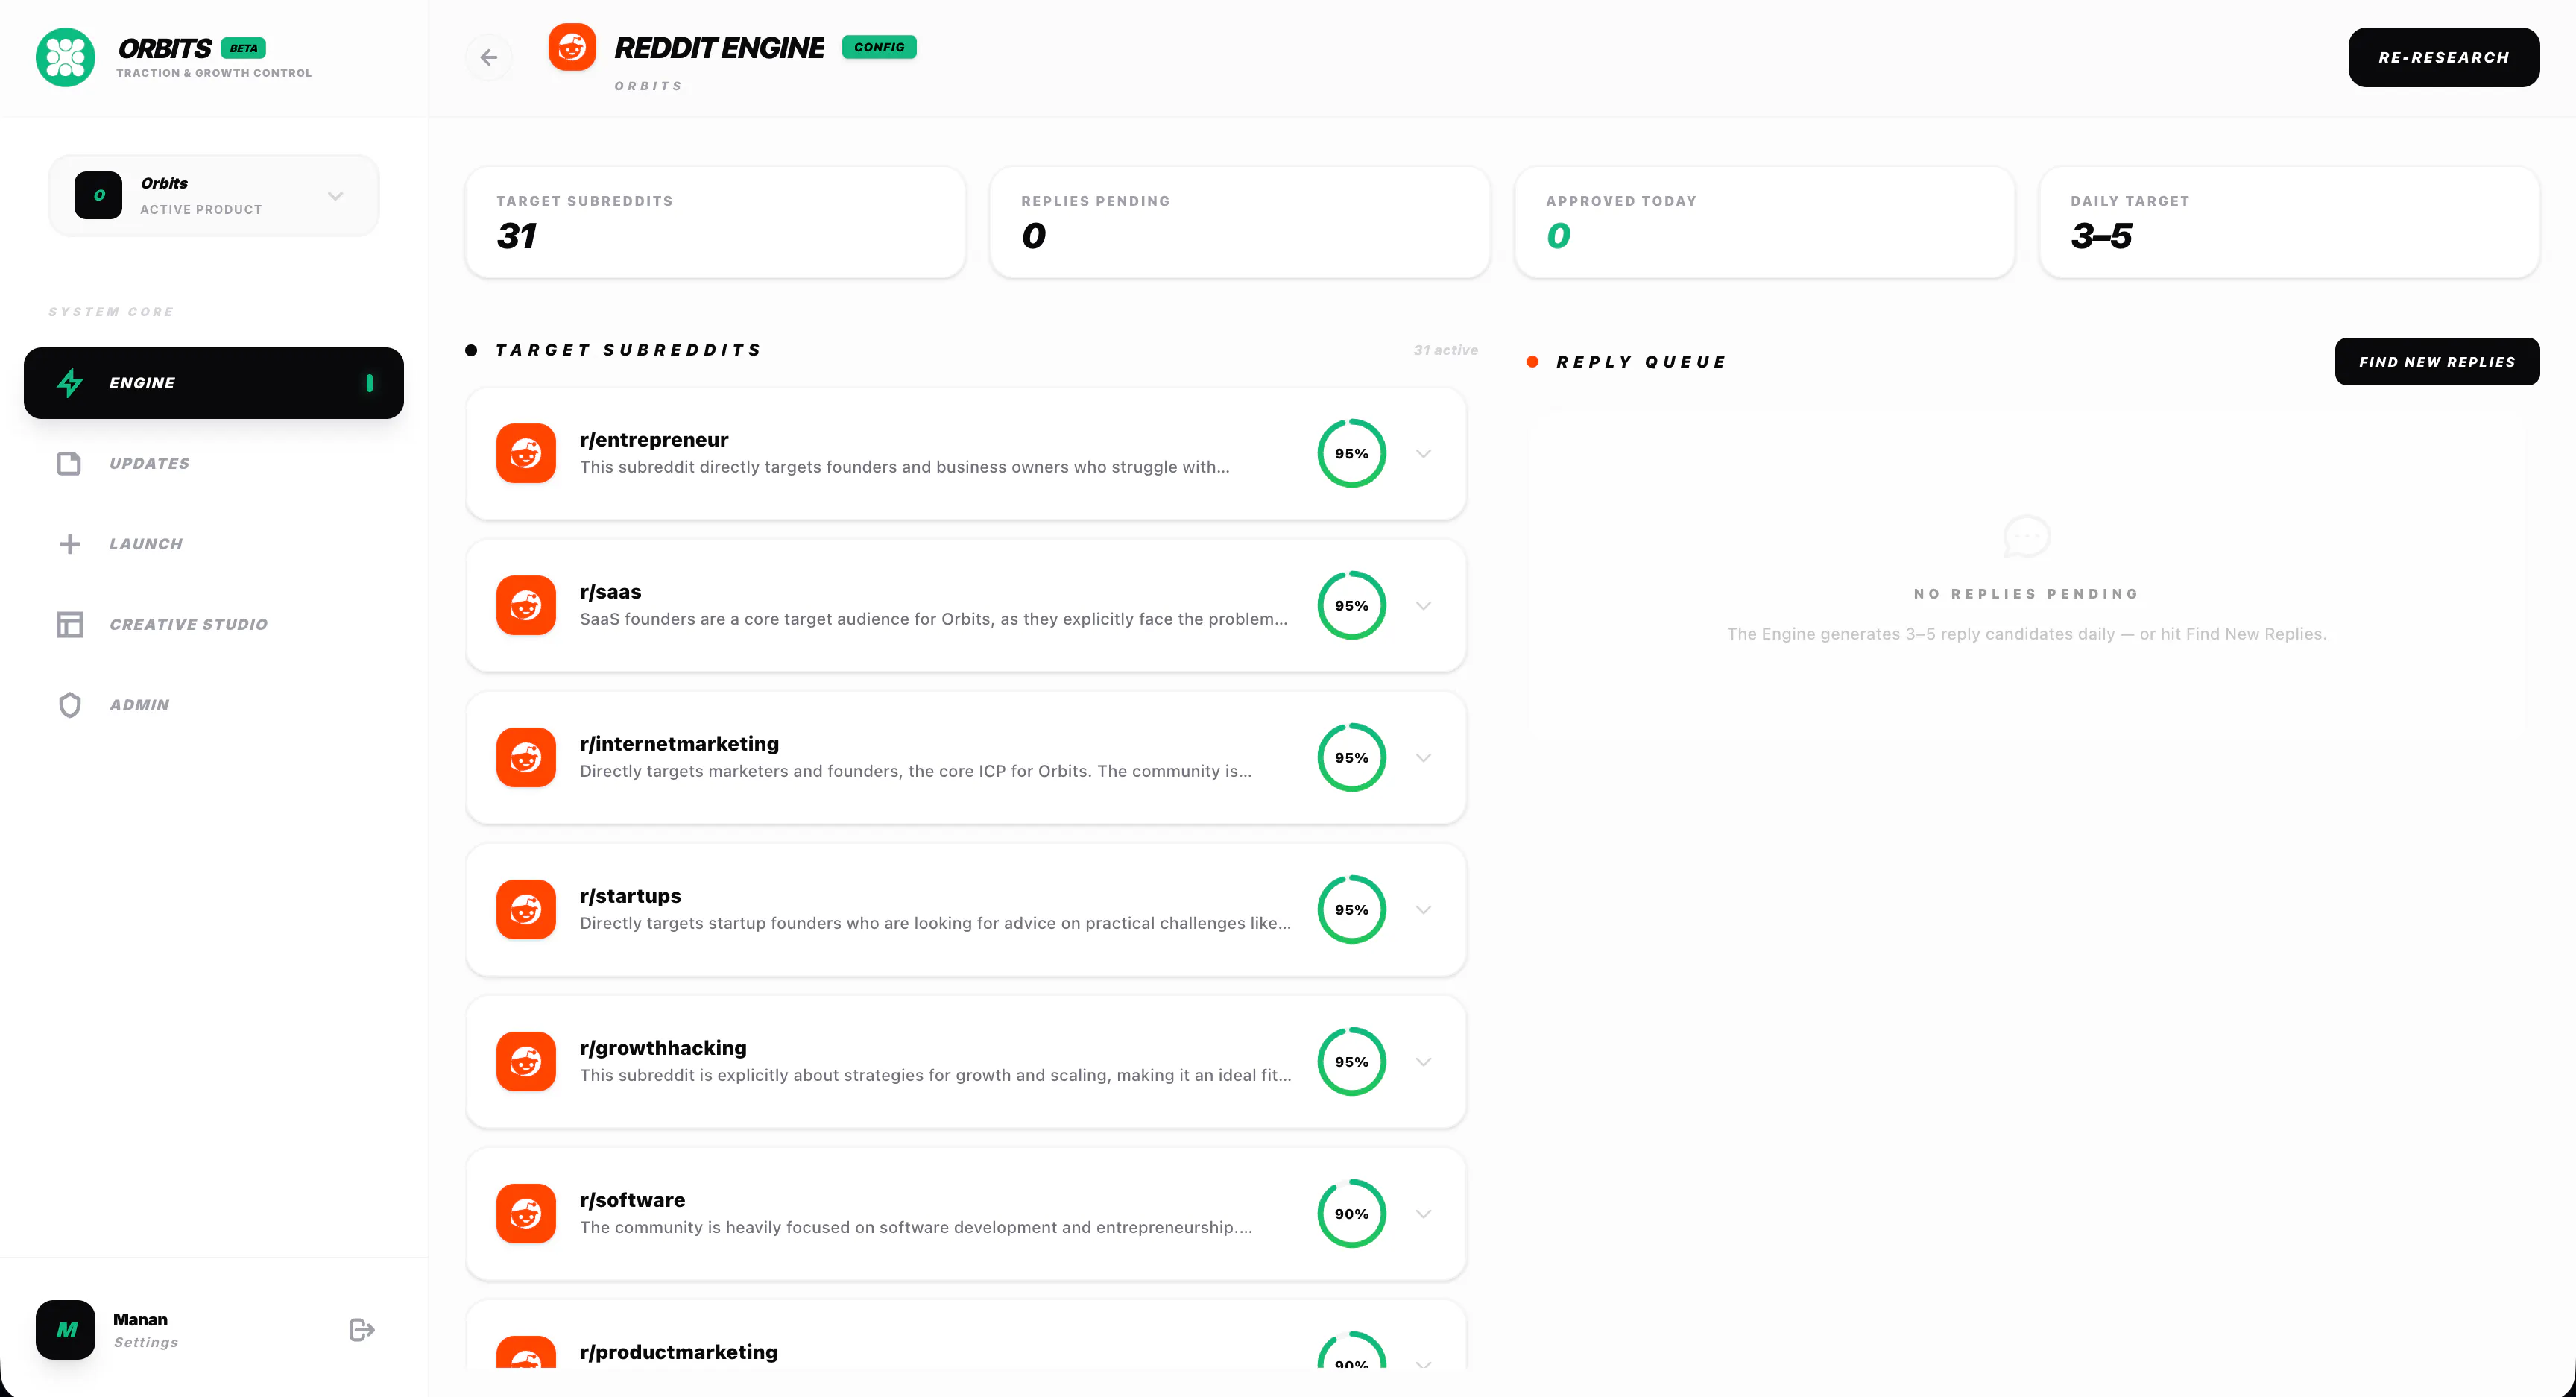Click the r/growthhacking 95% score ring
Viewport: 2576px width, 1397px height.
[1352, 1061]
